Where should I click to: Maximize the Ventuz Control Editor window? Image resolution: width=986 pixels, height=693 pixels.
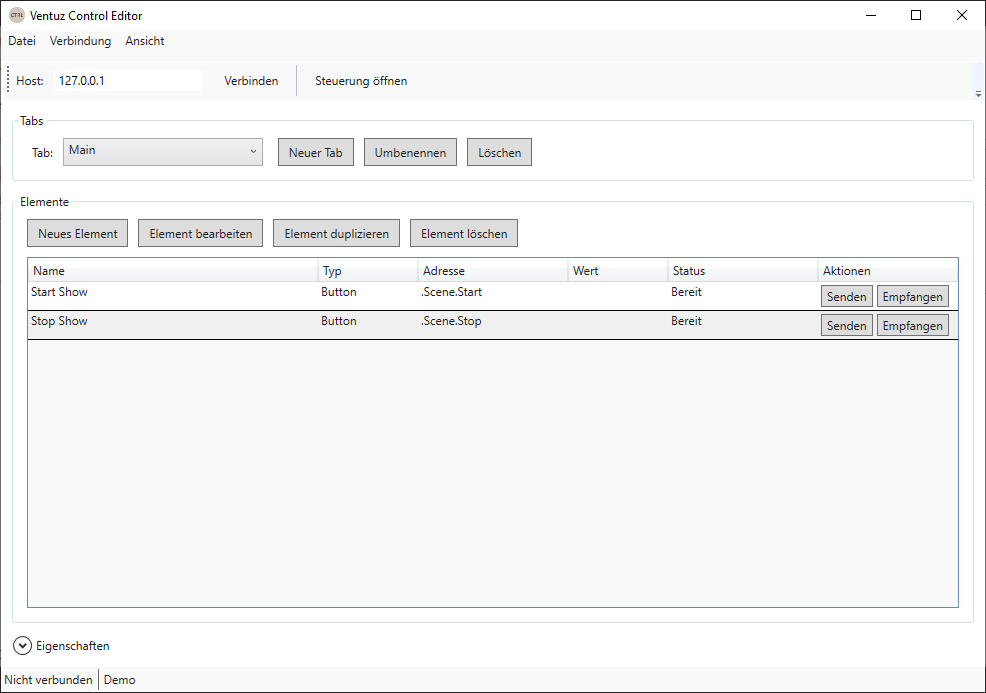tap(916, 15)
